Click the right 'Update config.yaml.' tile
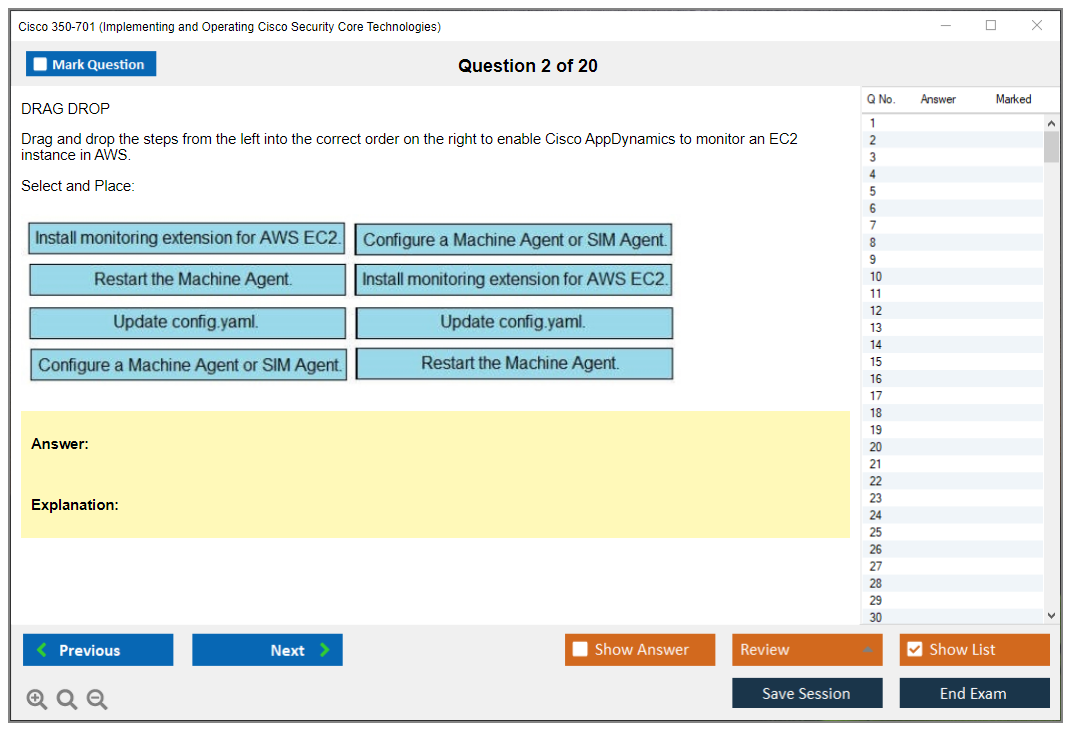Screen dimensions: 1075x735 (514, 322)
